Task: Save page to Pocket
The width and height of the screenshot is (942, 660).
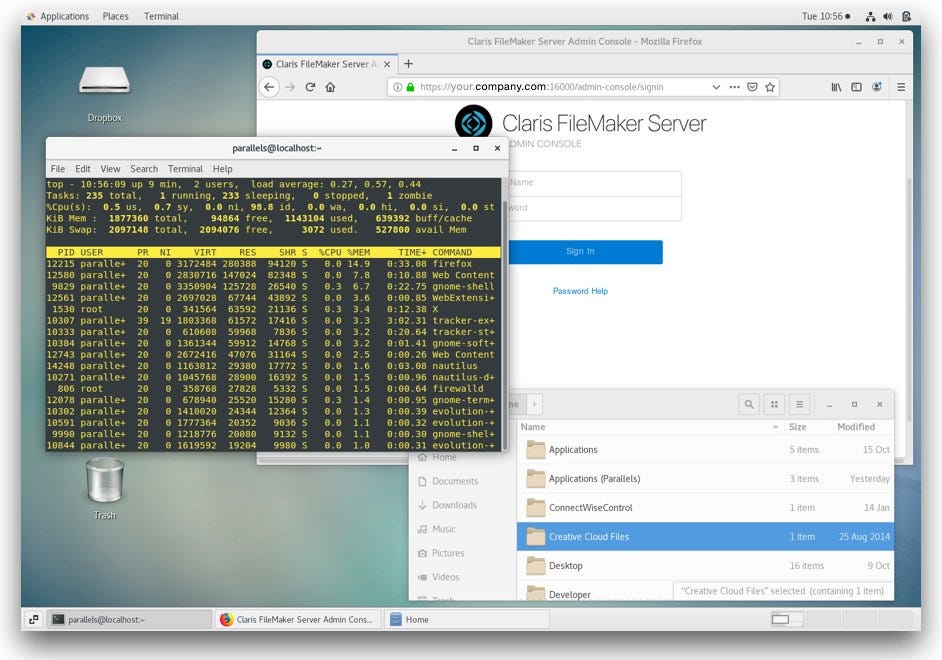Action: pyautogui.click(x=752, y=87)
